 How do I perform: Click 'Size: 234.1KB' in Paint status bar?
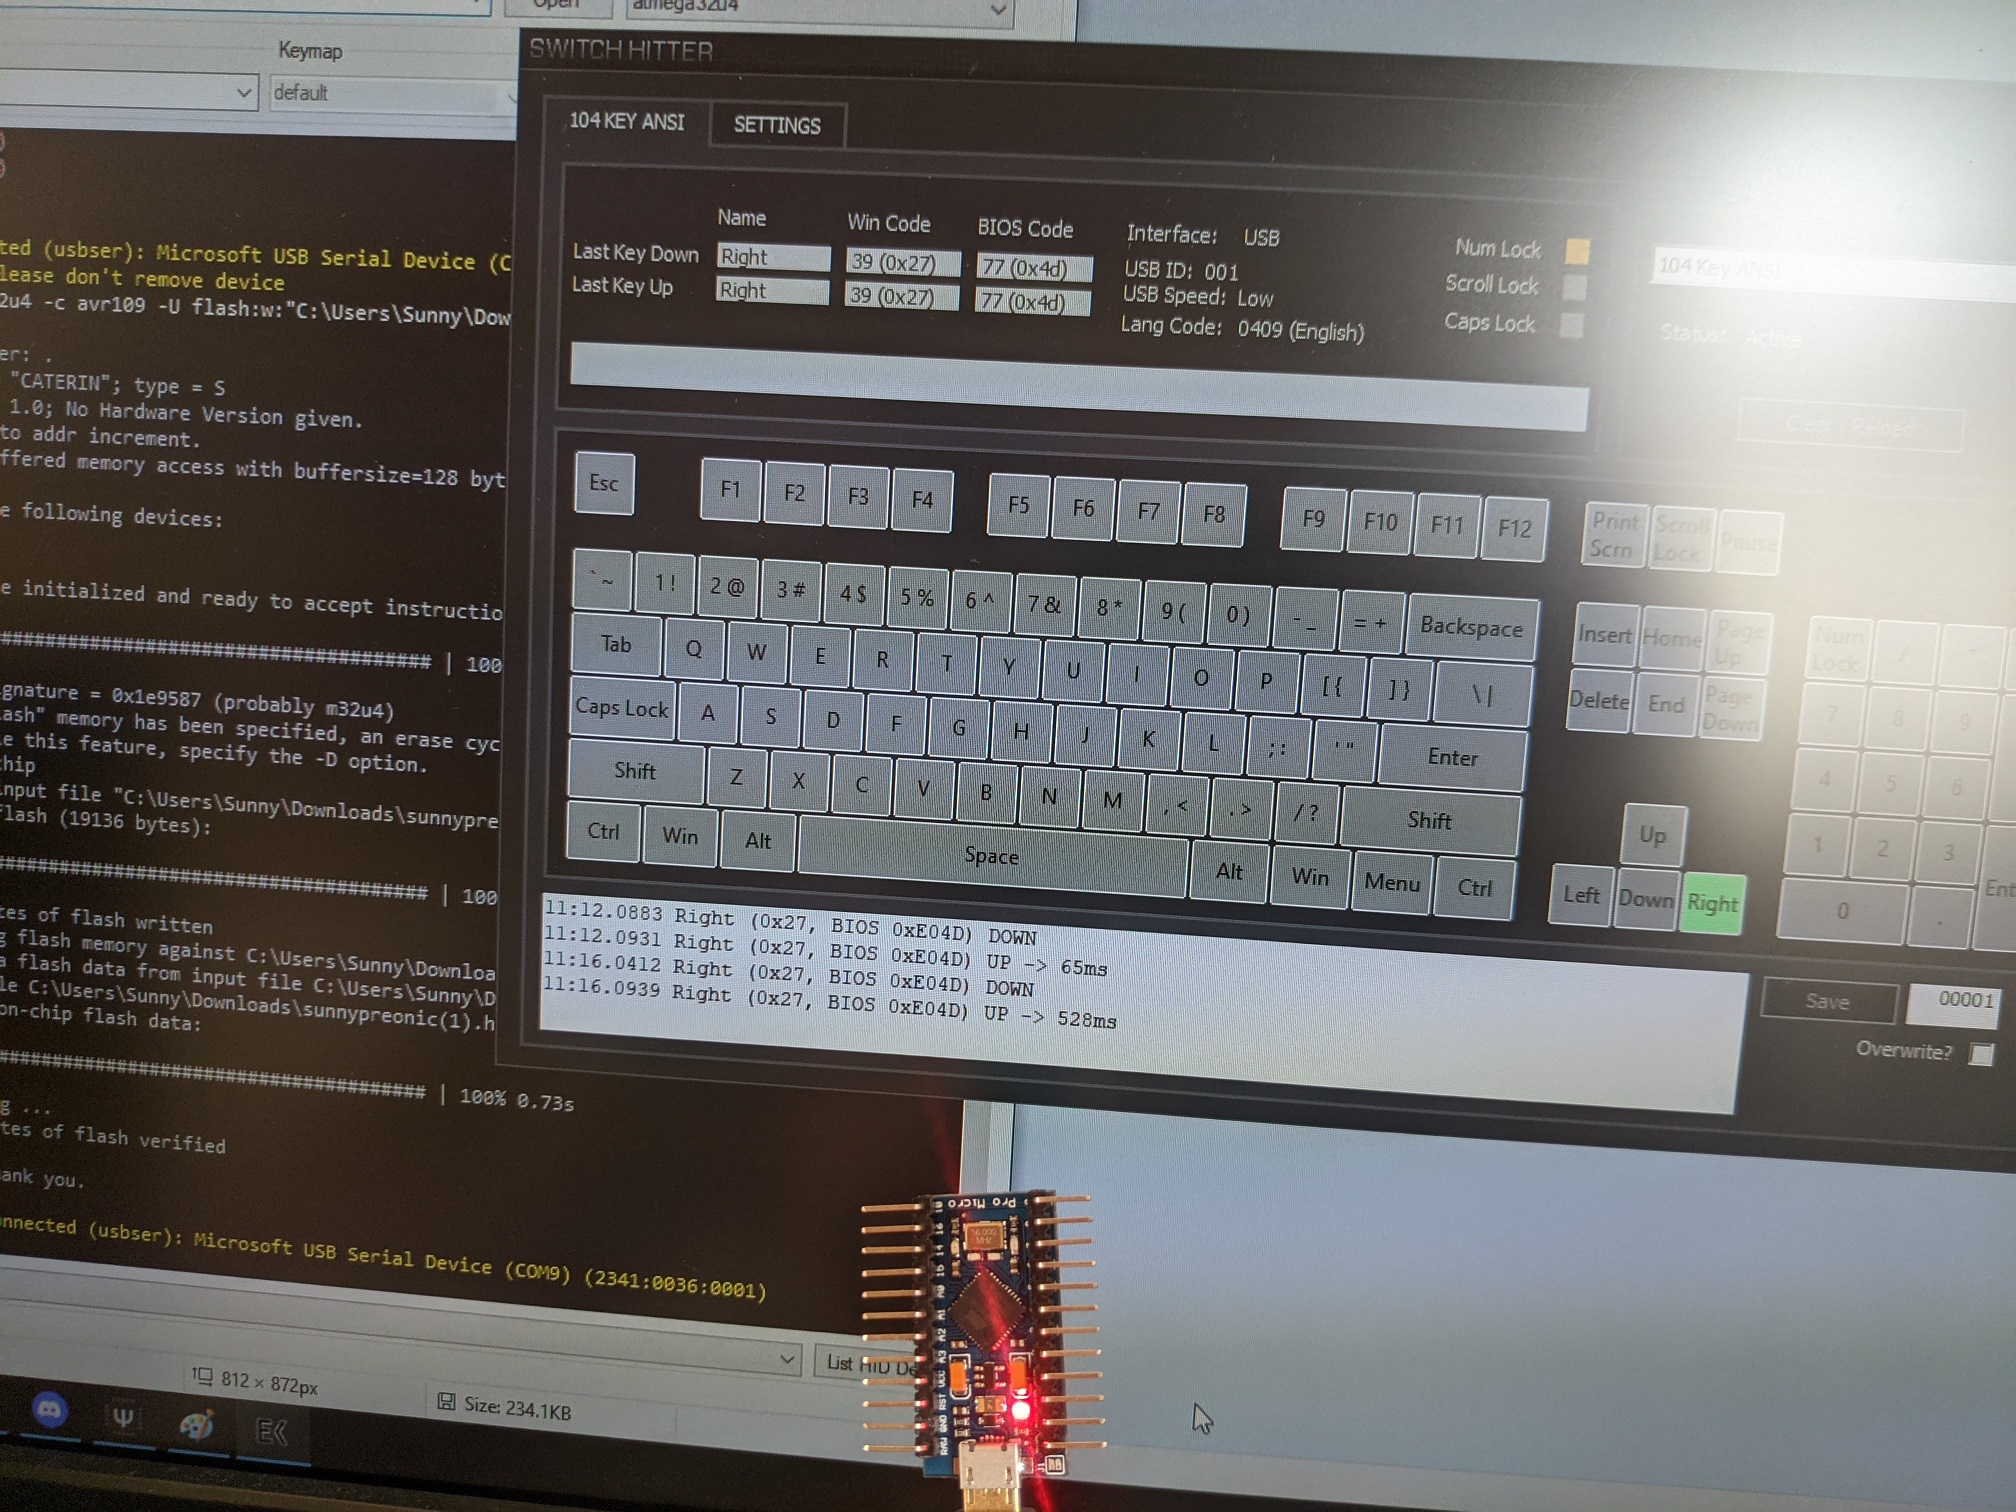(517, 1409)
